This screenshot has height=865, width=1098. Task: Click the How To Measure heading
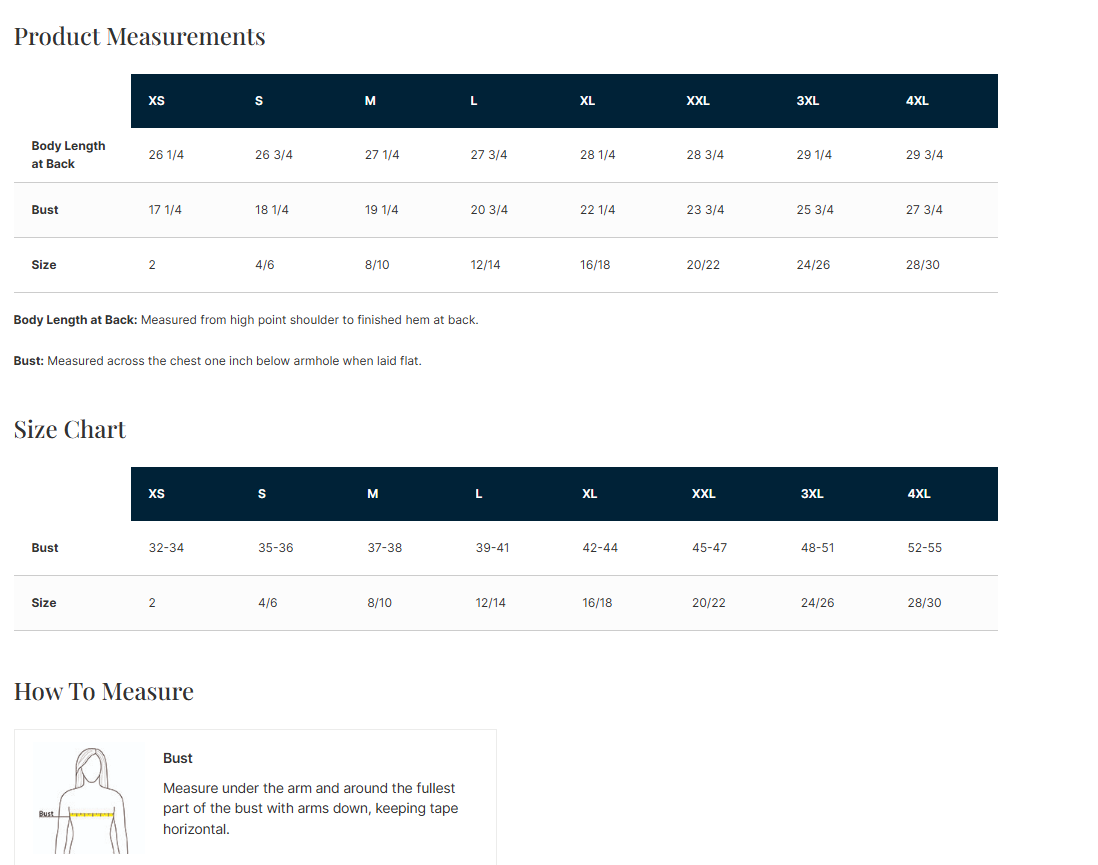tap(104, 691)
